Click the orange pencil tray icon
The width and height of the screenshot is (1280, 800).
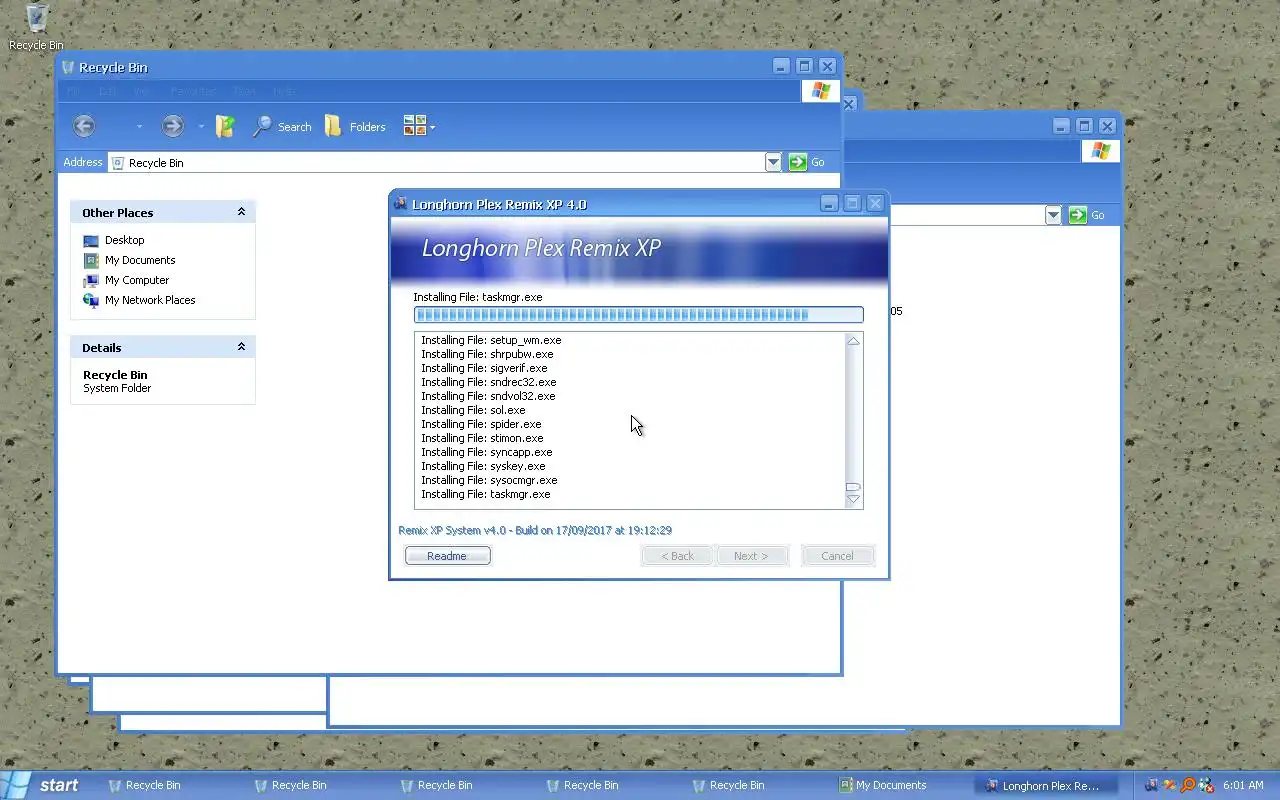point(1169,785)
